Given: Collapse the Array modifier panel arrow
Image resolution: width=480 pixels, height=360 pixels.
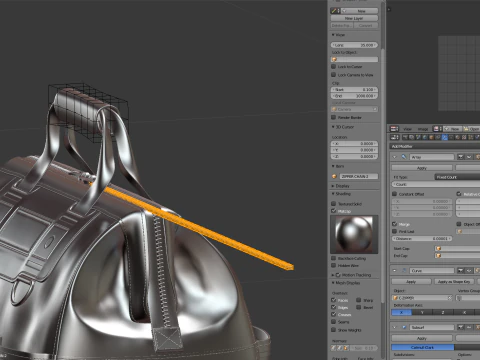Looking at the screenshot, I should point(395,157).
